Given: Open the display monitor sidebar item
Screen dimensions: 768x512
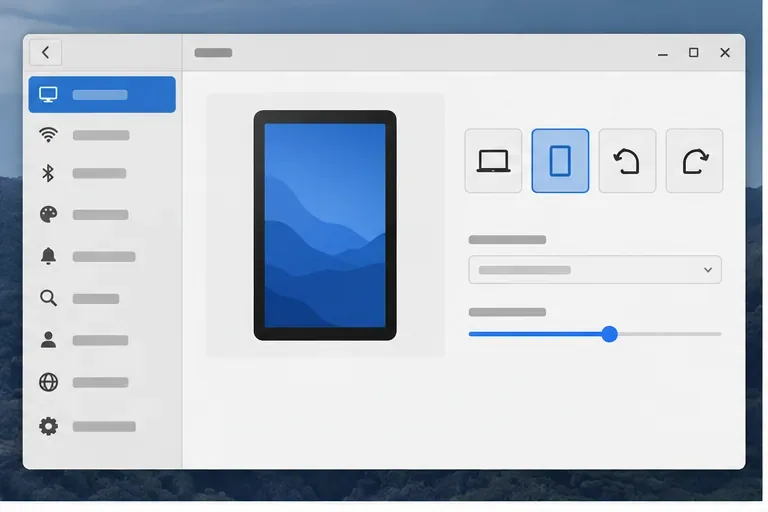Looking at the screenshot, I should (102, 95).
